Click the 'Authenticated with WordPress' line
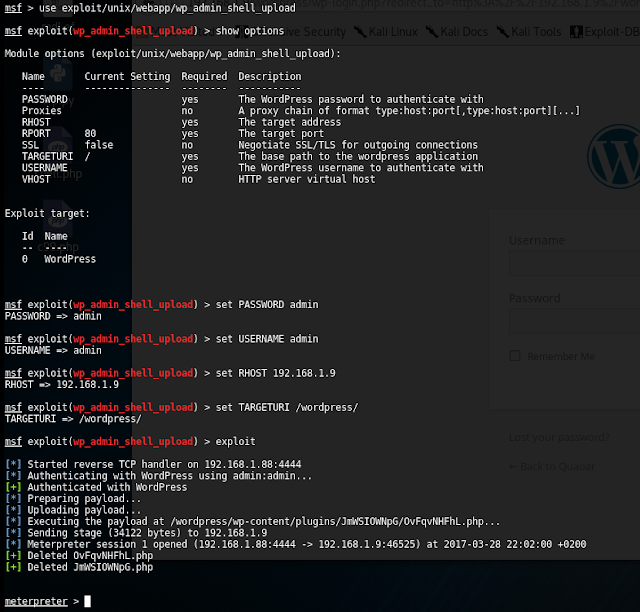 96,487
